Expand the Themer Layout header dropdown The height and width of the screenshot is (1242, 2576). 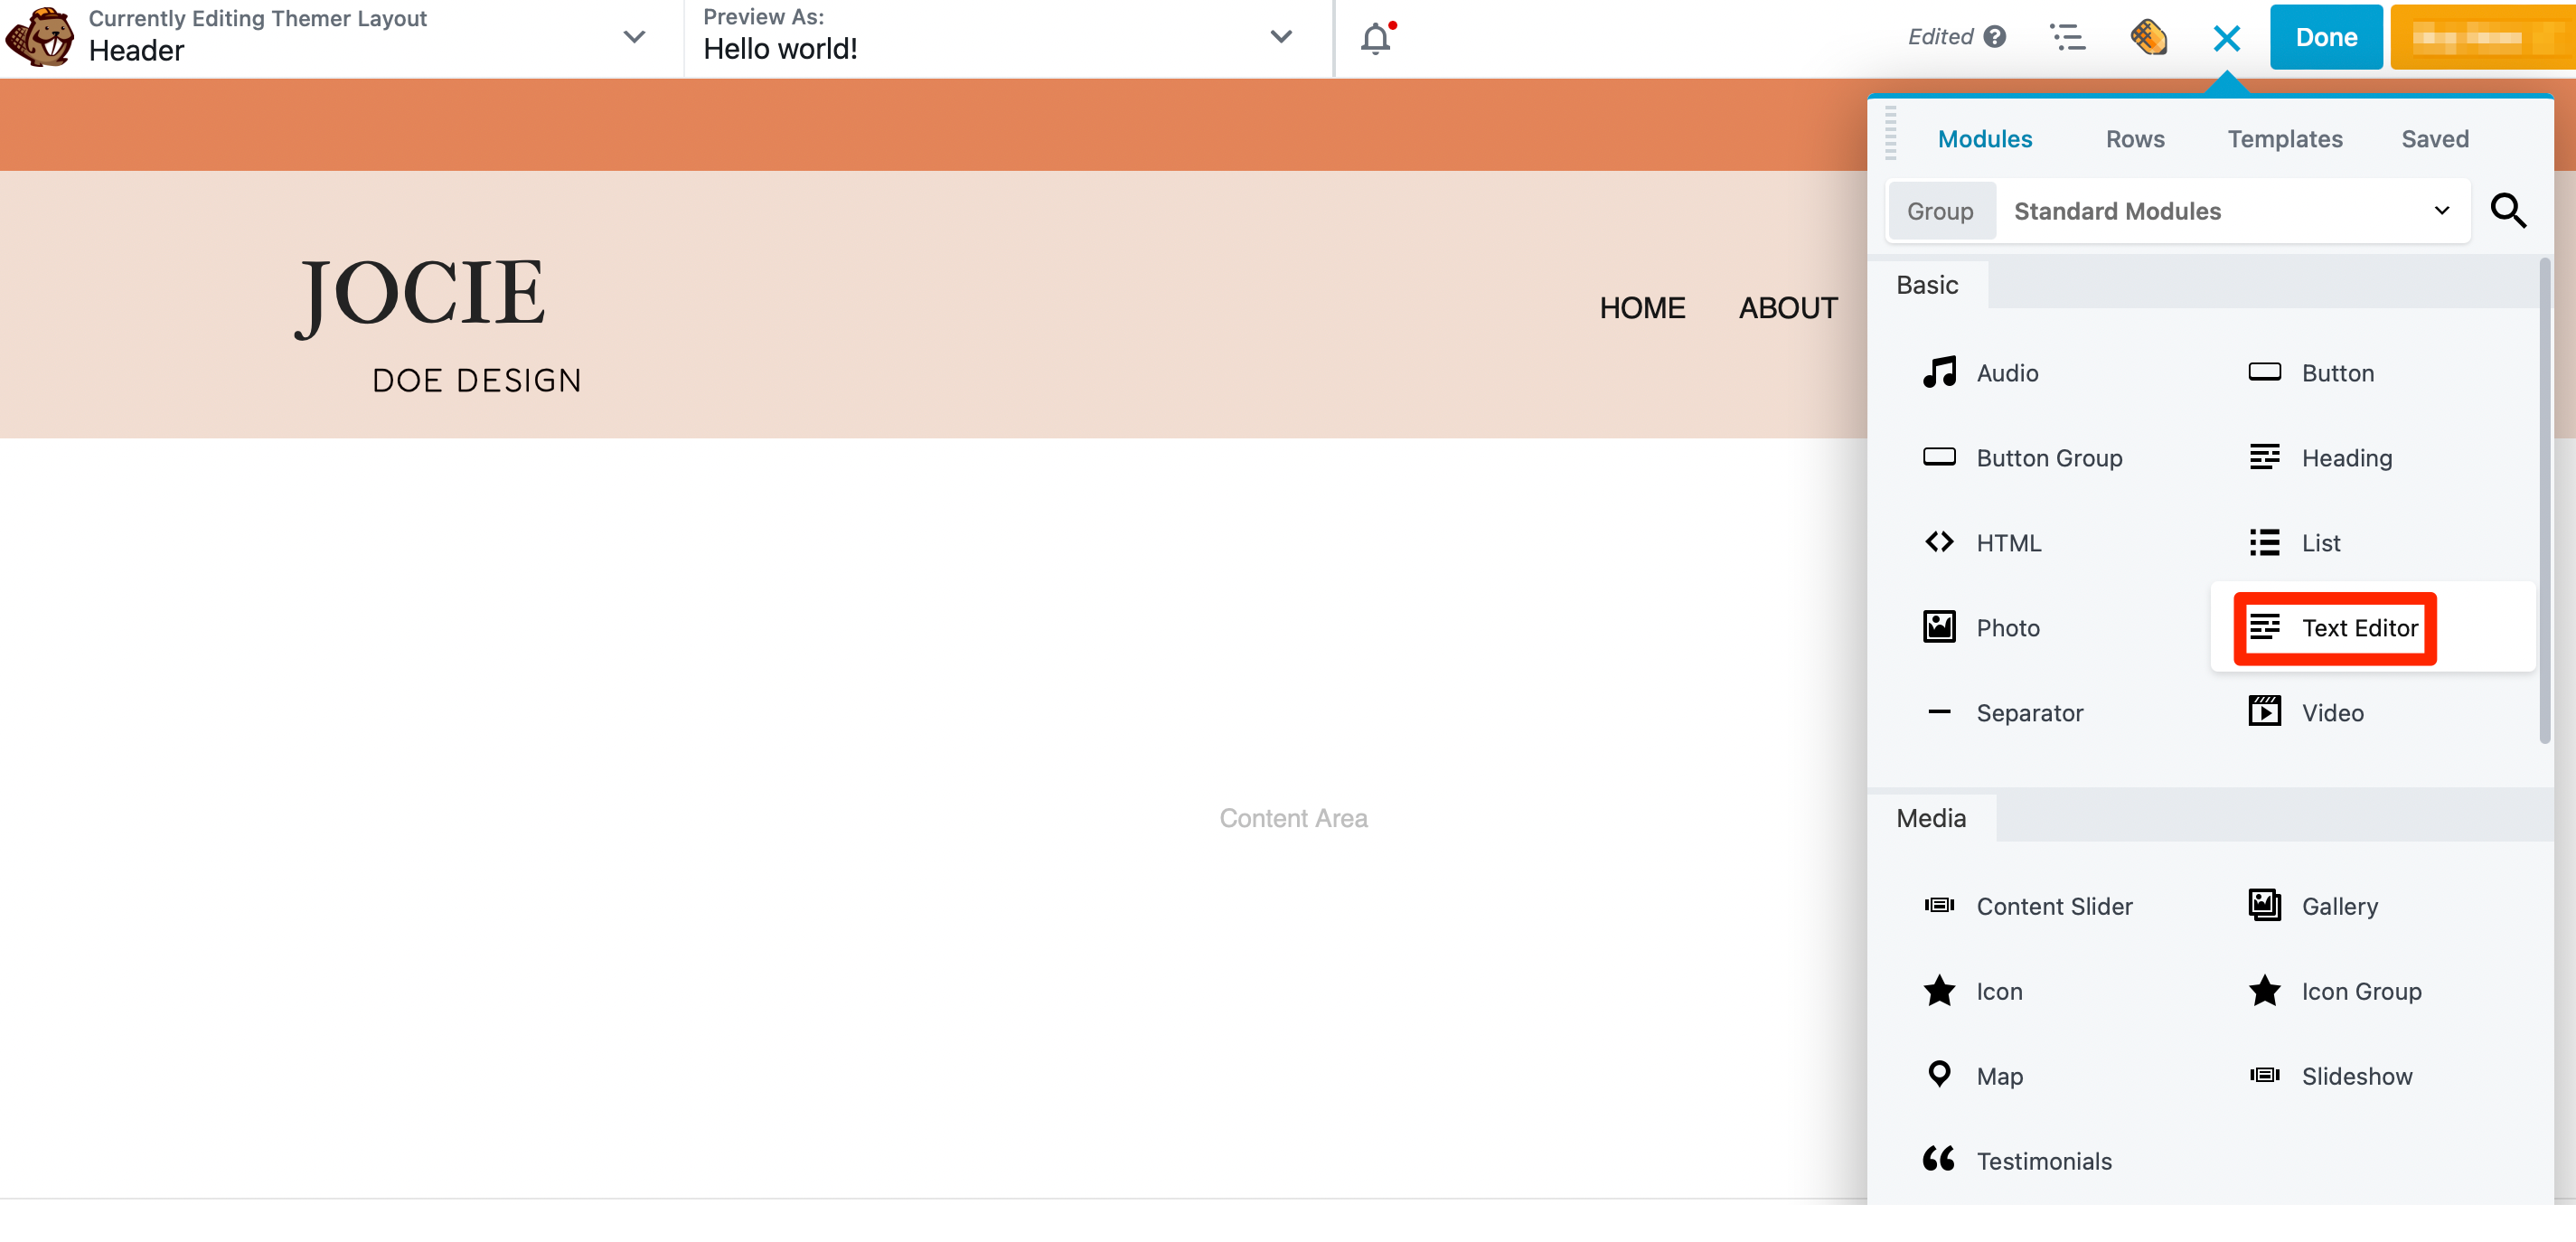tap(633, 37)
